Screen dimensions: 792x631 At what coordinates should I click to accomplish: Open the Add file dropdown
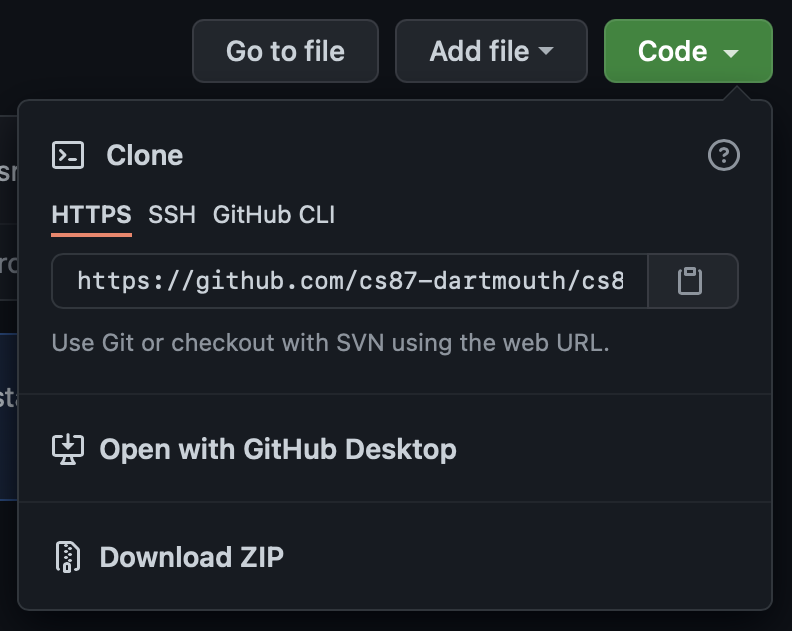[x=490, y=51]
